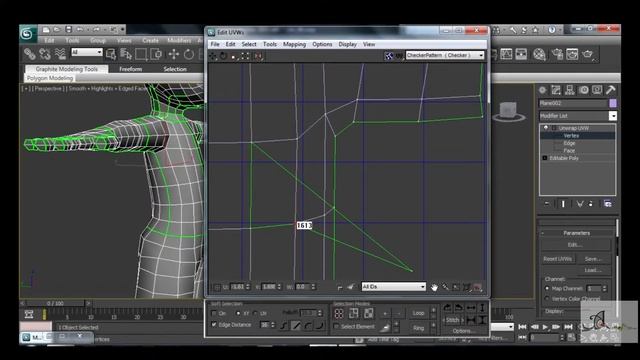Open the Modifiers menu in main window
The image size is (640, 360).
point(179,40)
